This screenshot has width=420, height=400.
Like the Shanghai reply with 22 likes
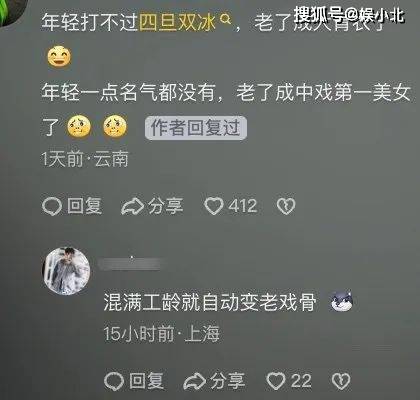tap(289, 381)
